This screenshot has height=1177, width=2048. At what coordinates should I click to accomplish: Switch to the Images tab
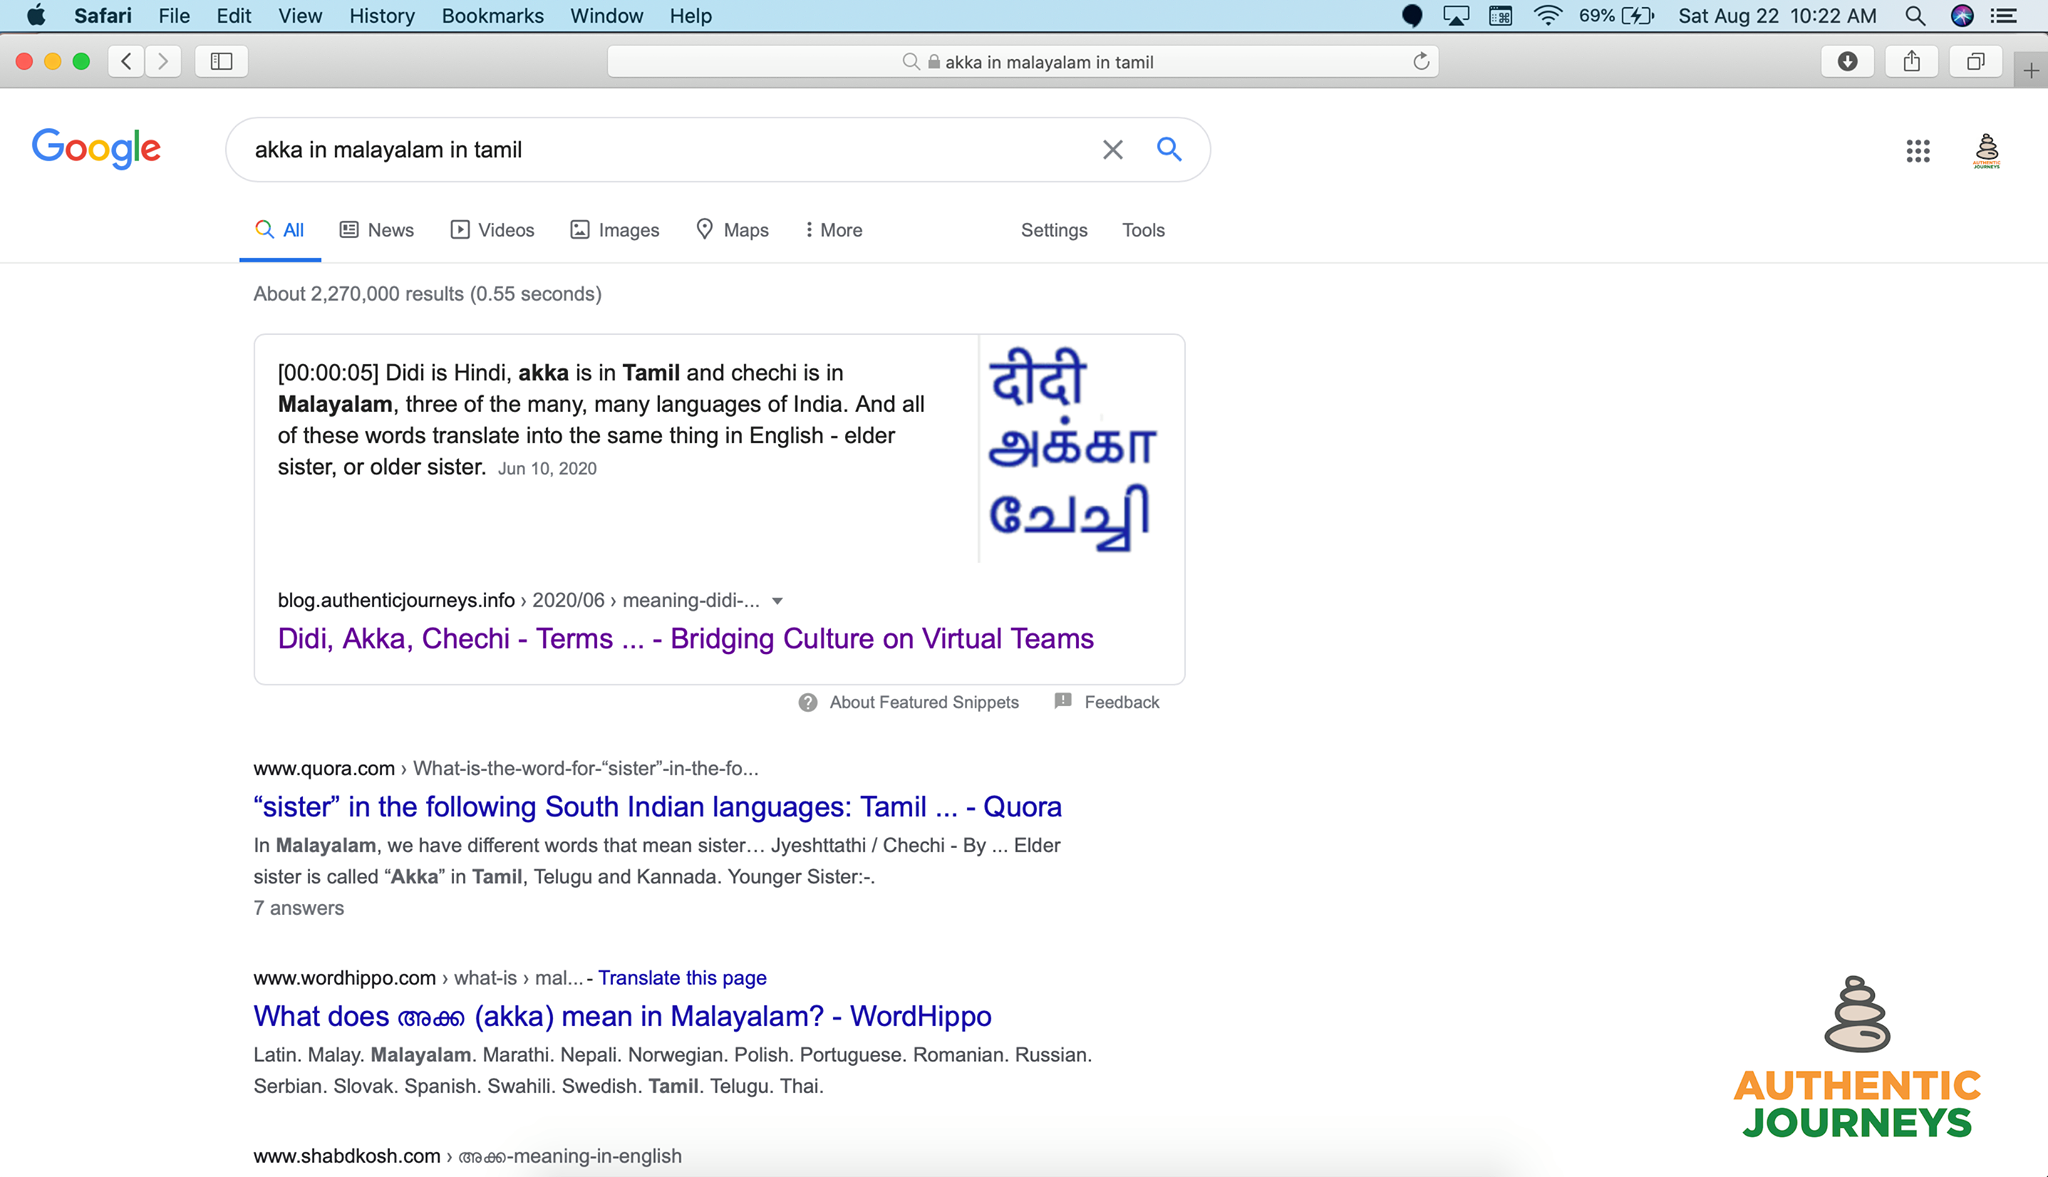click(615, 230)
